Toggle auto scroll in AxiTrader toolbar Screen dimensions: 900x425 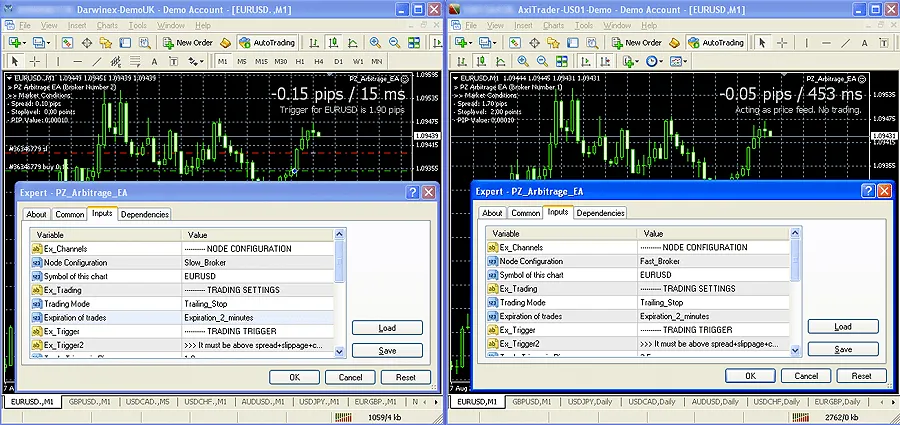click(584, 61)
